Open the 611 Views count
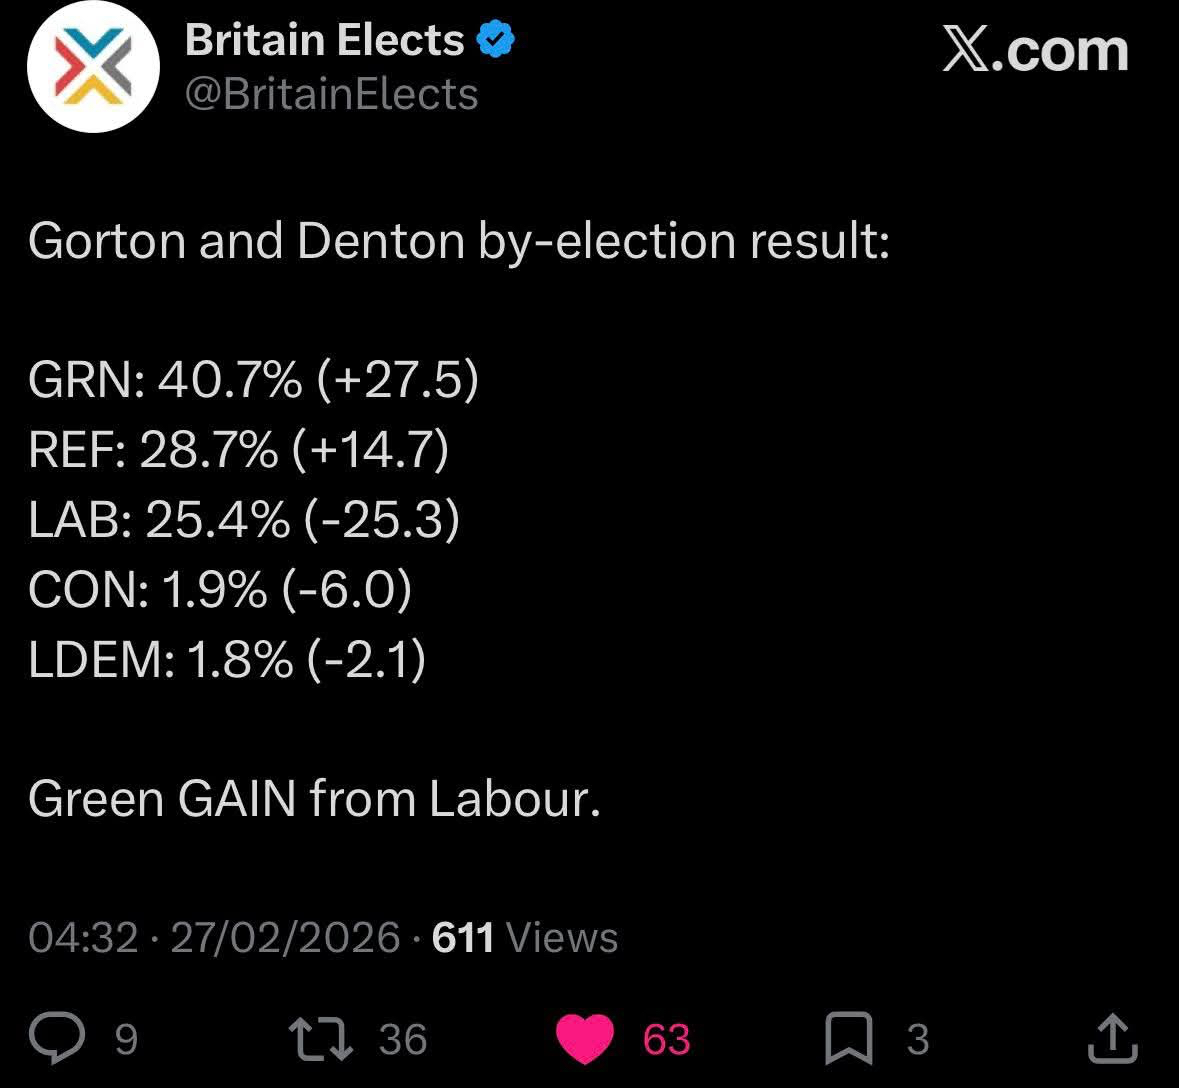Screen dimensions: 1179x1088 pos(525,938)
